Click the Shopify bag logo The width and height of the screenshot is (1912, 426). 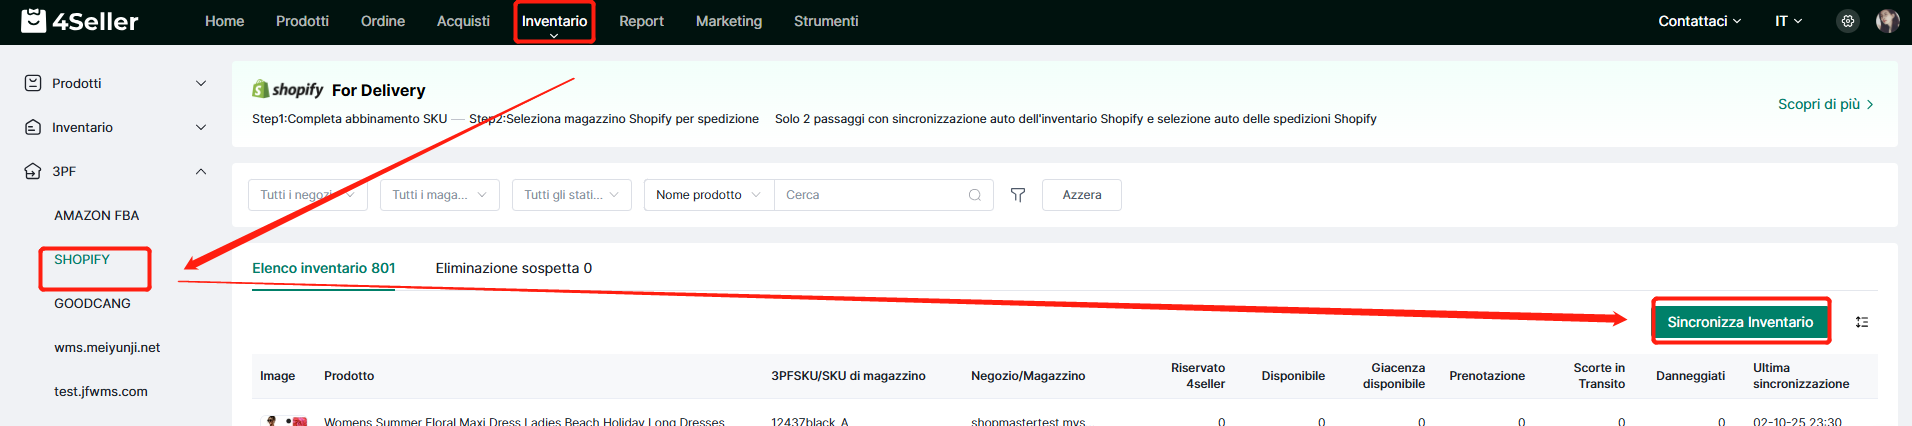click(x=261, y=89)
